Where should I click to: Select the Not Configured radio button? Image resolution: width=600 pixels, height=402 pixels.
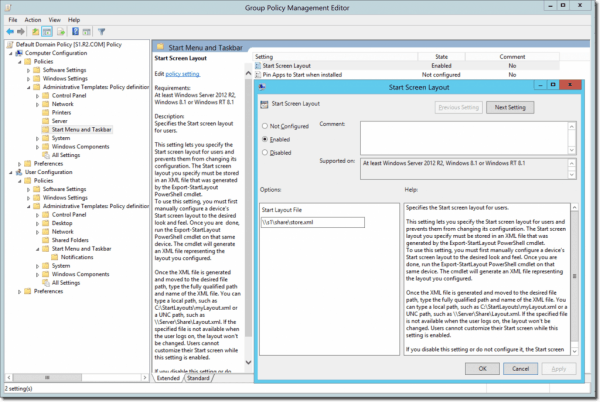[x=264, y=127]
